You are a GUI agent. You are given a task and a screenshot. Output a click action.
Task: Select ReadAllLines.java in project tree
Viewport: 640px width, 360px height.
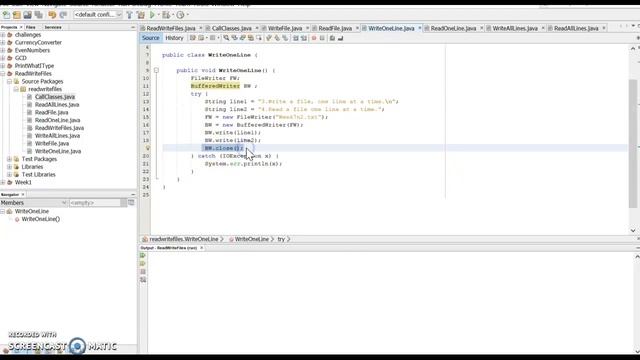[57, 105]
